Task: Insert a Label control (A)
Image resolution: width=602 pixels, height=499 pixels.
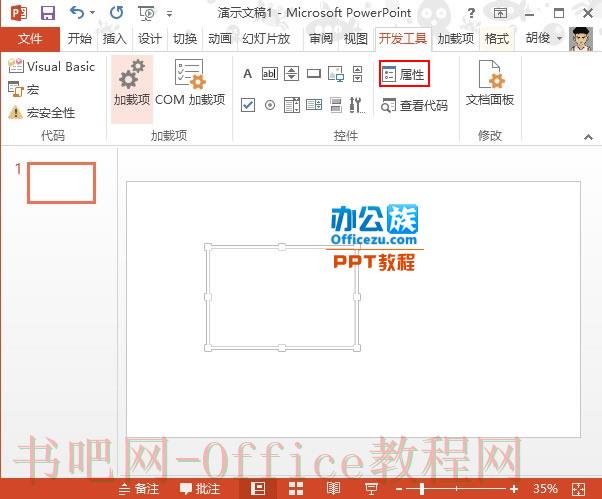Action: (248, 73)
